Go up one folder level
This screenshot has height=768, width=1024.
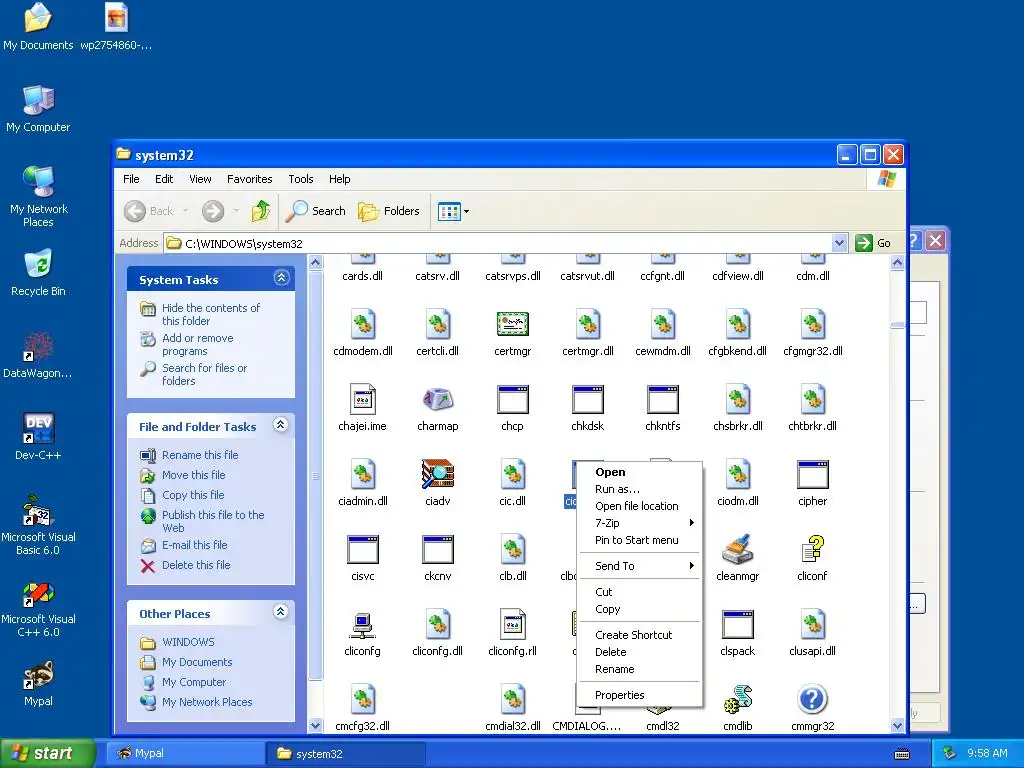261,211
